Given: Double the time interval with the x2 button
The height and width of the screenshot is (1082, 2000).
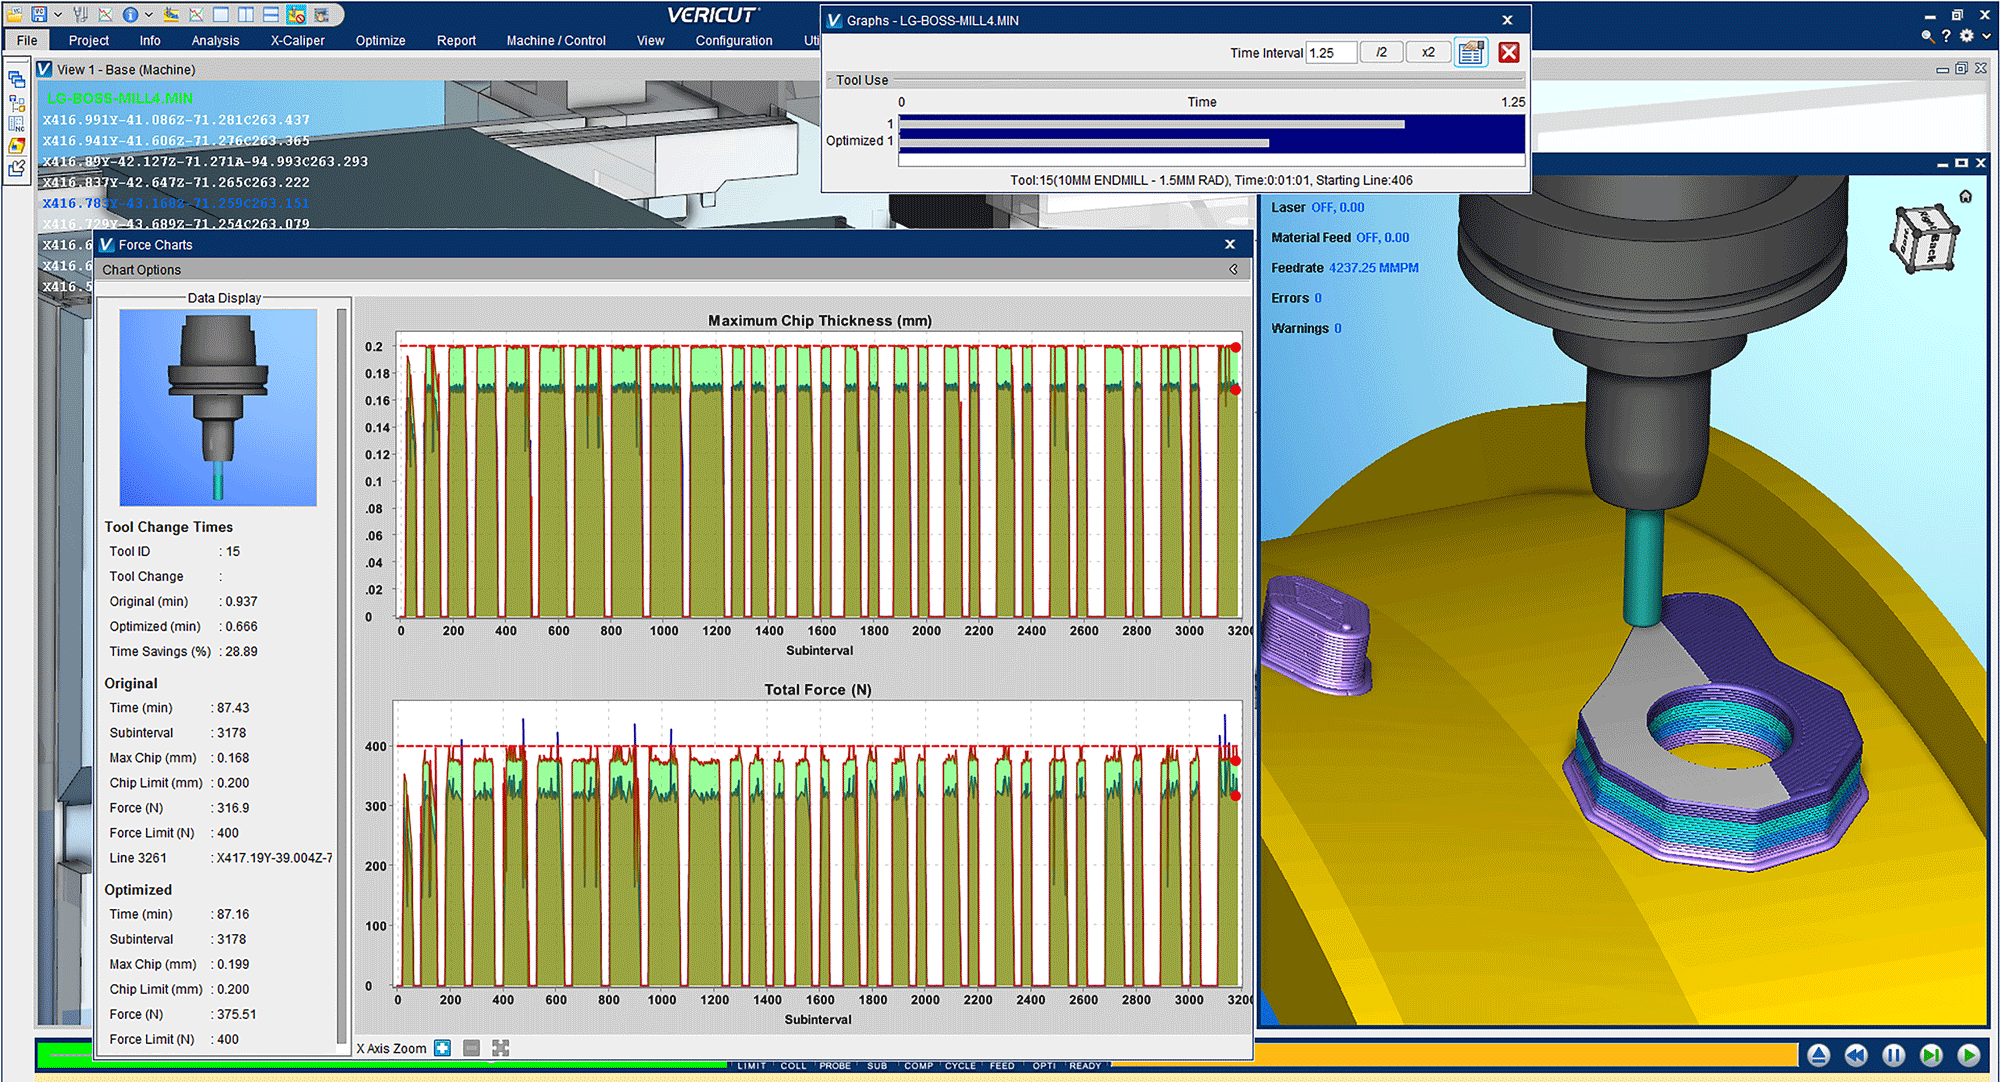Looking at the screenshot, I should coord(1428,53).
